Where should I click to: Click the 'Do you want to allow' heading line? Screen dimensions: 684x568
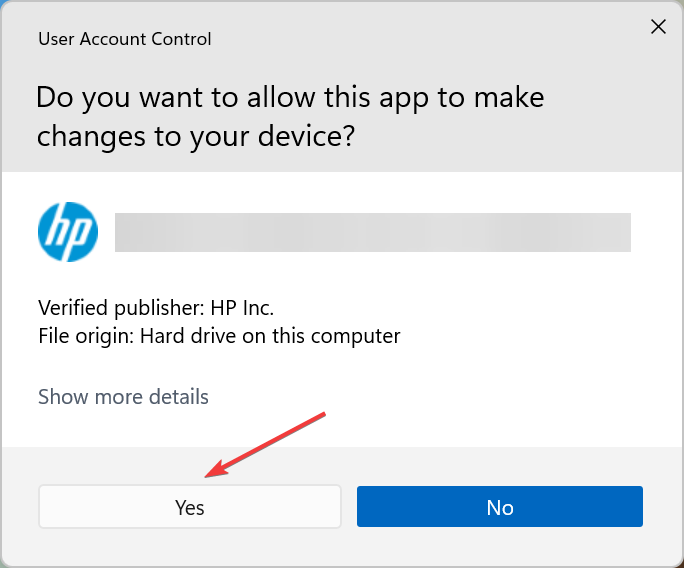tap(290, 98)
